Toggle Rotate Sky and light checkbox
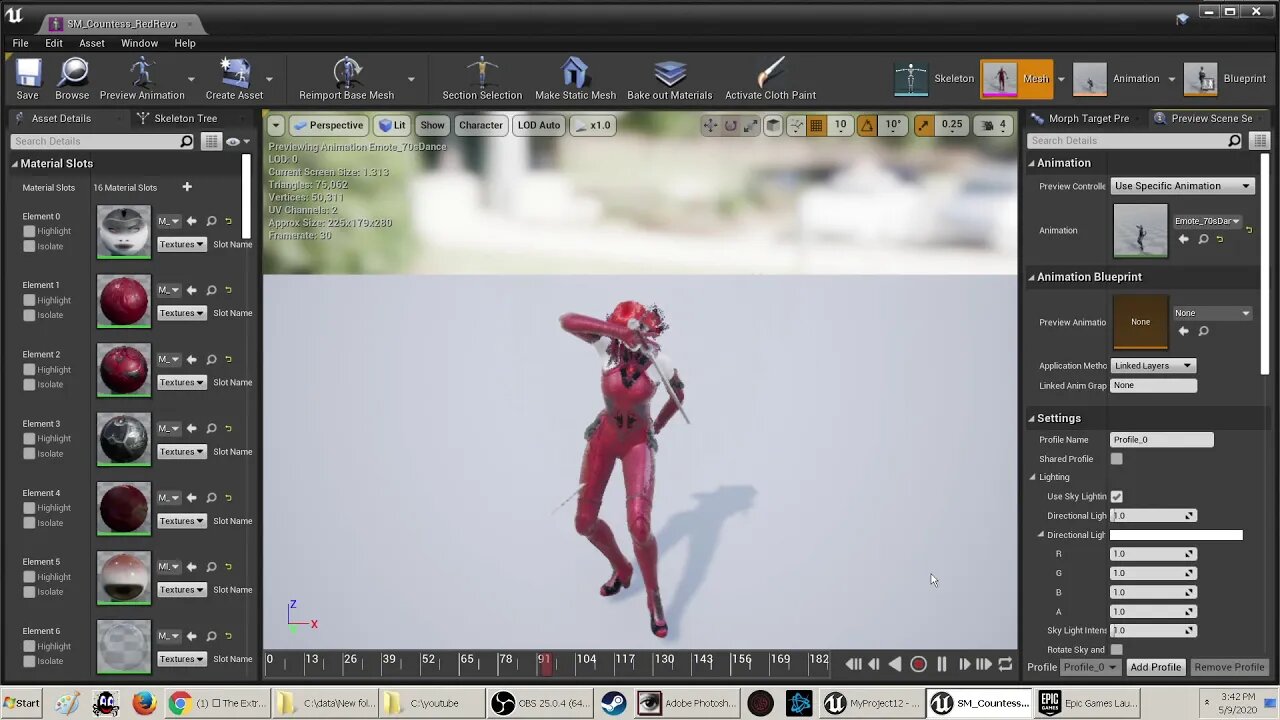The height and width of the screenshot is (720, 1280). [1116, 650]
